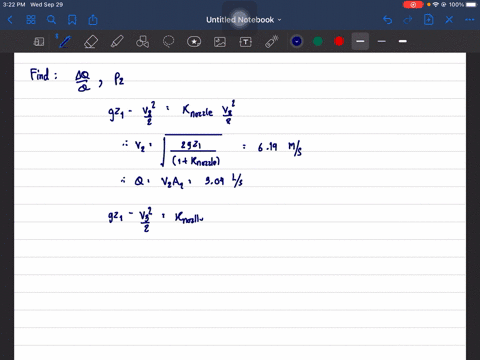The height and width of the screenshot is (360, 480).
Task: Select the thickest selected stroke width
Action: [x=360, y=41]
